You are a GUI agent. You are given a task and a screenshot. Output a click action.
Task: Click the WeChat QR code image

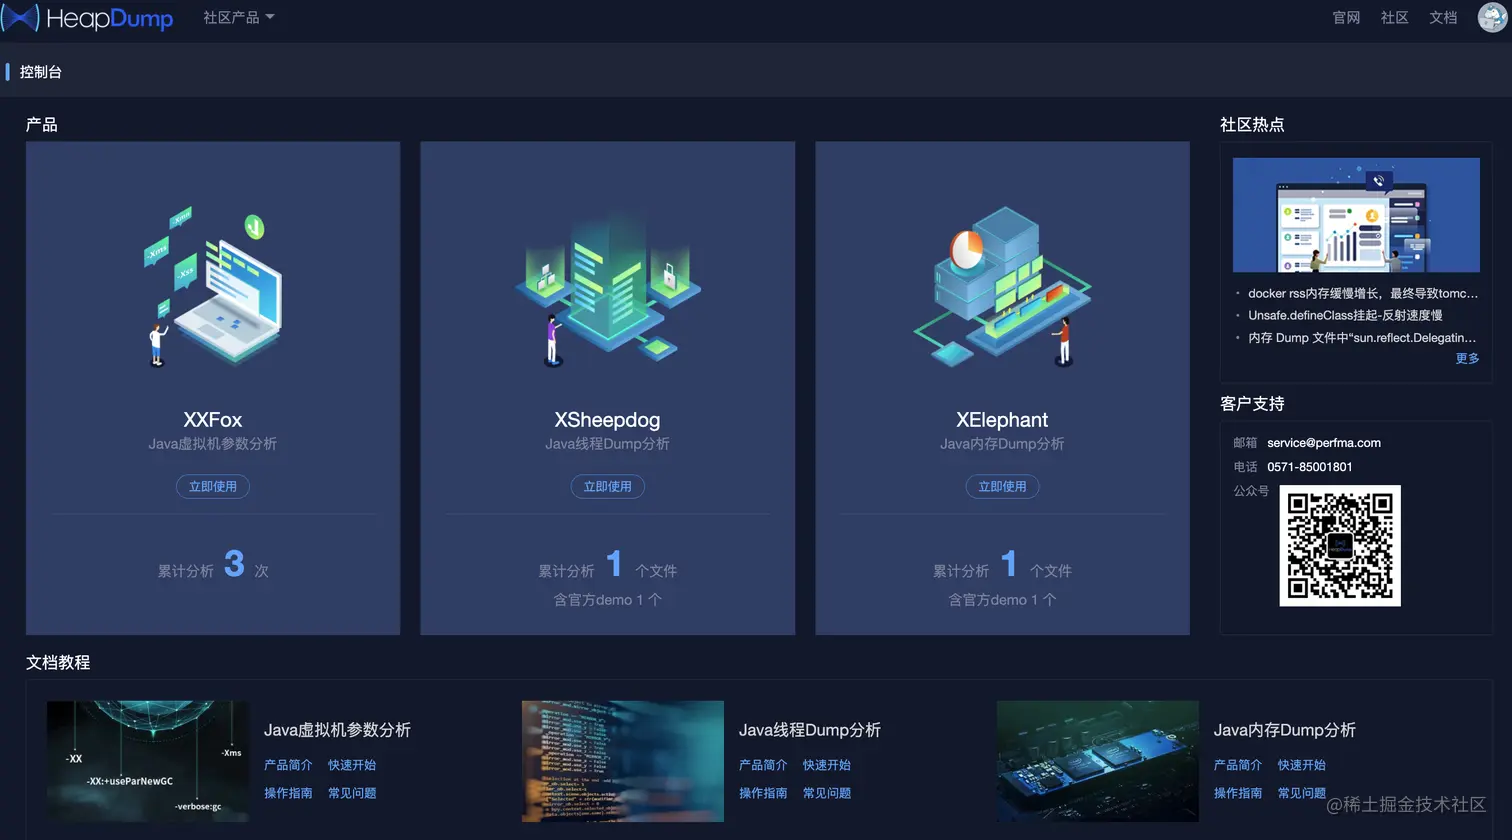[1340, 546]
